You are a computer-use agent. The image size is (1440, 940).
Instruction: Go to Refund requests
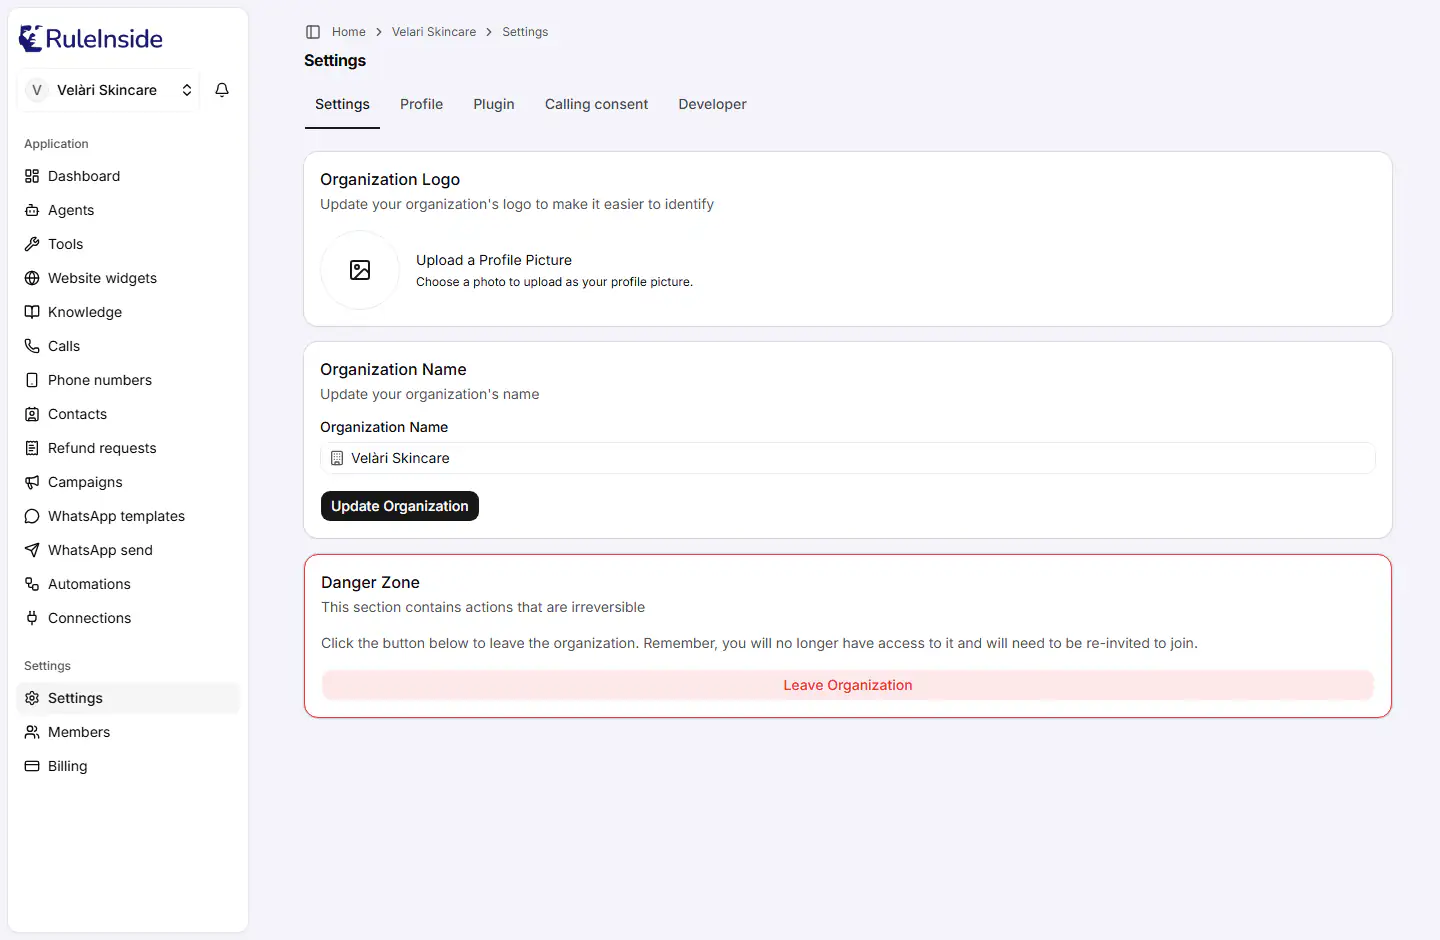click(x=128, y=448)
